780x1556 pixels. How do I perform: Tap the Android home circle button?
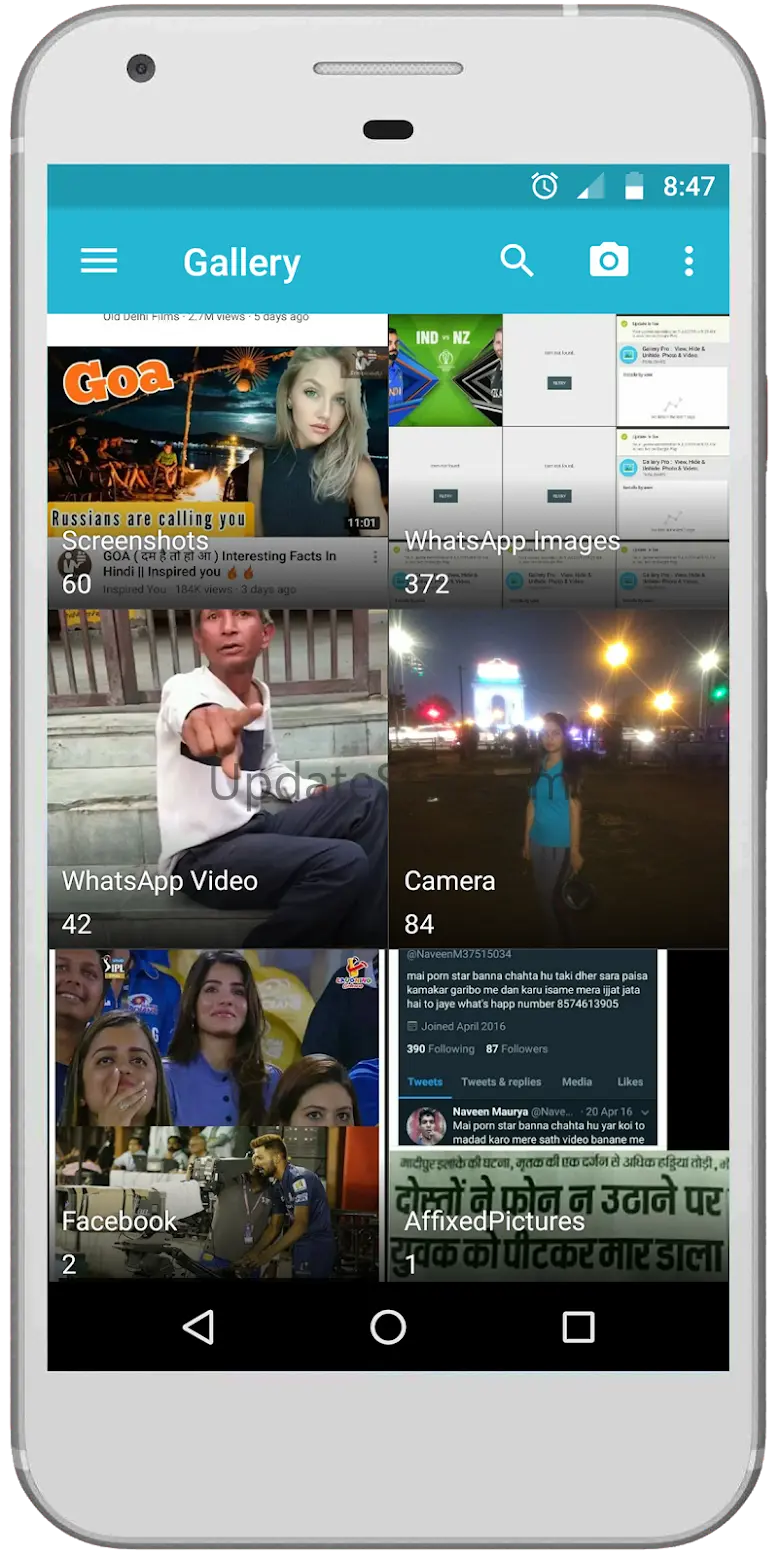388,1327
